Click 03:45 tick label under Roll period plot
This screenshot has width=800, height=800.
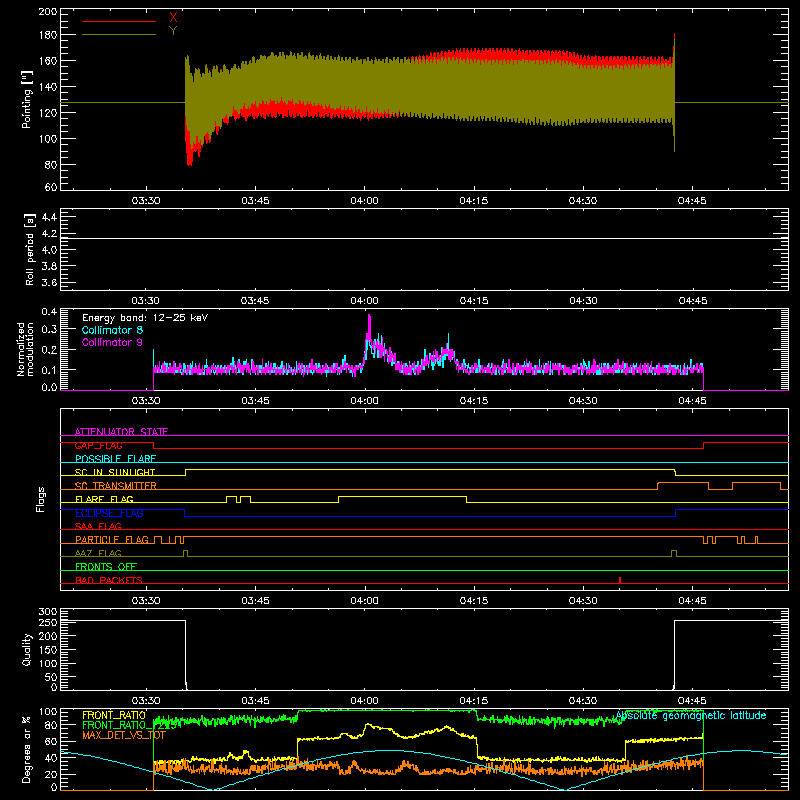point(255,301)
